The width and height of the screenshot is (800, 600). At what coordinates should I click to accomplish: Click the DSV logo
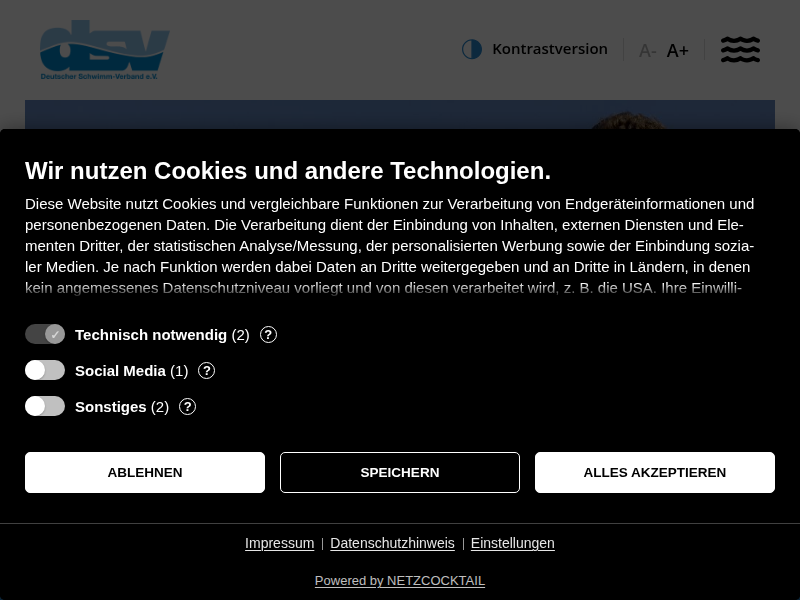(x=105, y=50)
